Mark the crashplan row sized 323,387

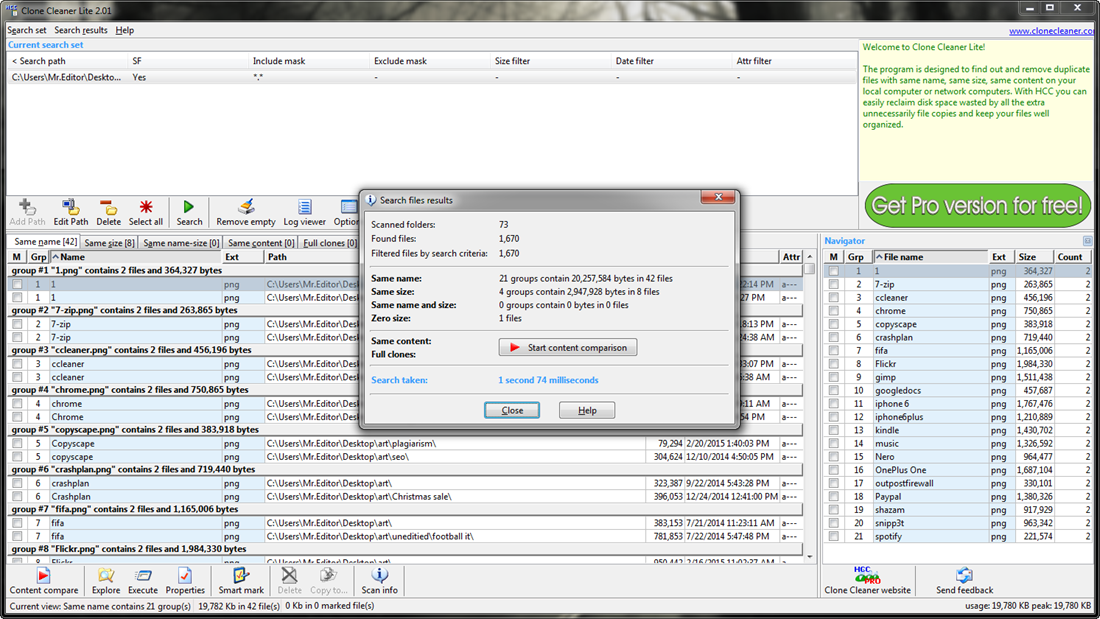[17, 484]
